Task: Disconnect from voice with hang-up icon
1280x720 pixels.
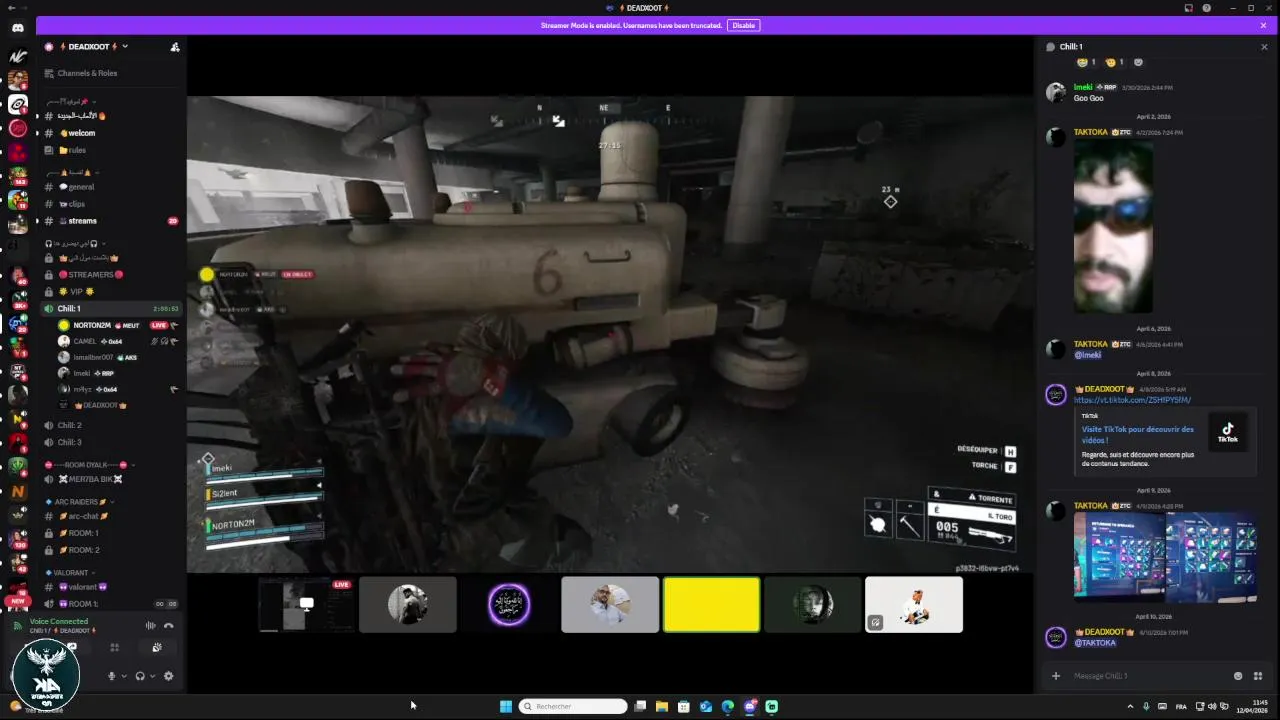Action: (x=168, y=626)
